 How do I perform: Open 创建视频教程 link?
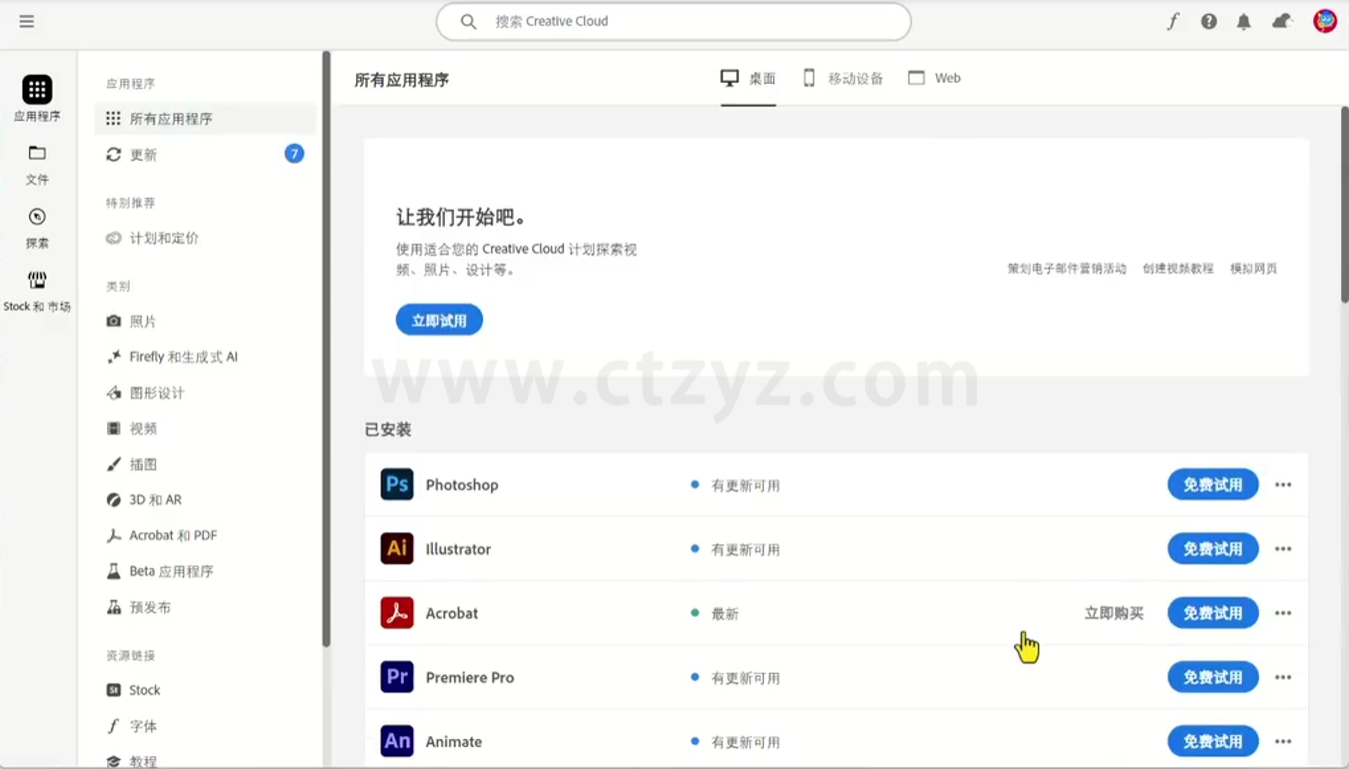coord(1178,268)
